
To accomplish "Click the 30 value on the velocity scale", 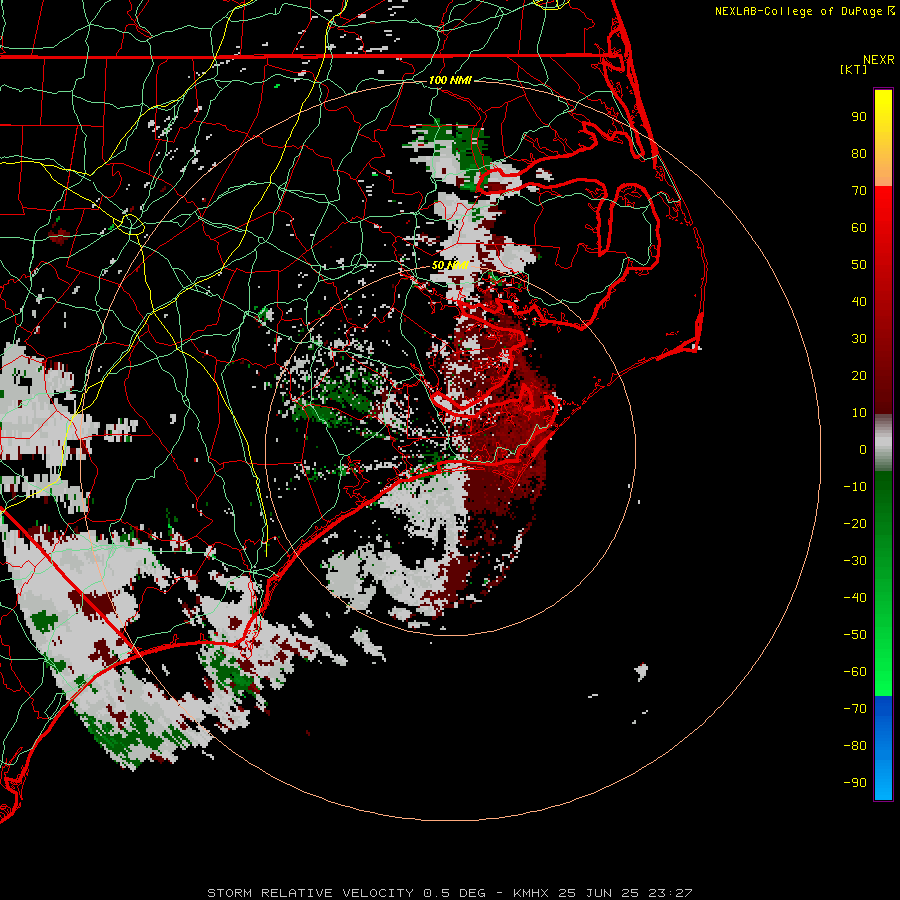I will point(859,339).
